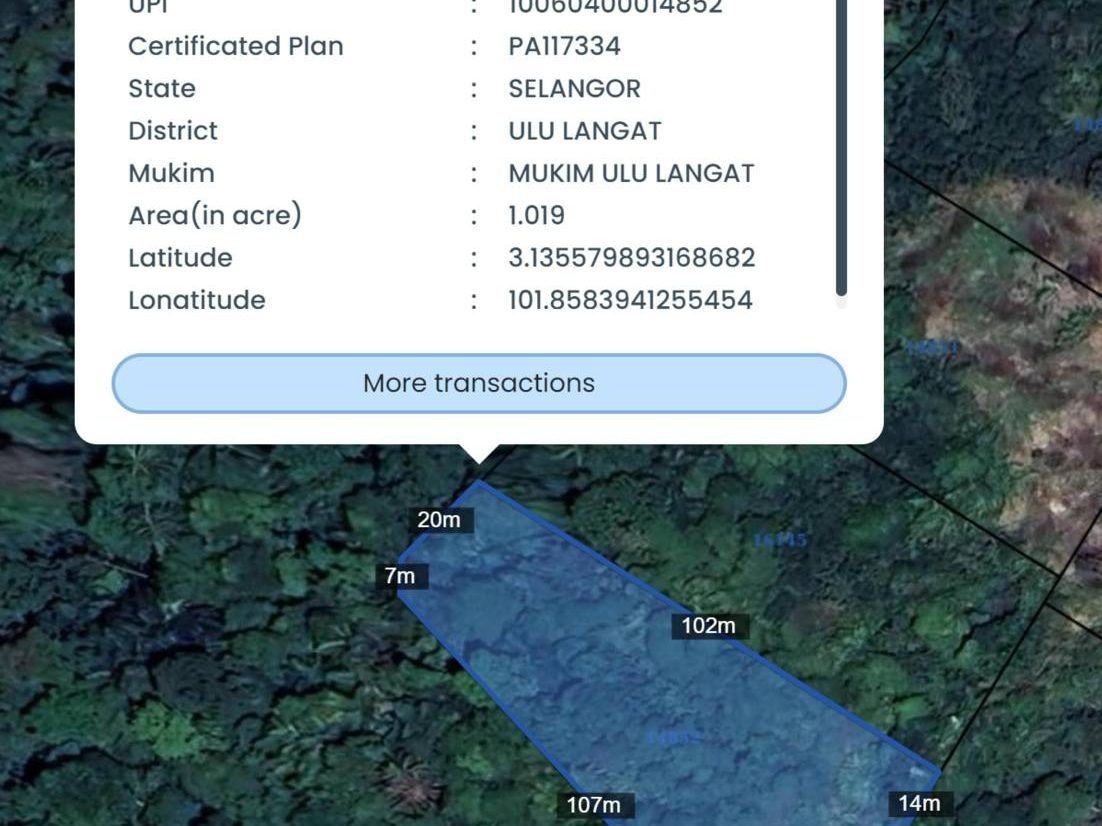Click the 107m boundary length label
Image resolution: width=1102 pixels, height=826 pixels.
(x=594, y=804)
